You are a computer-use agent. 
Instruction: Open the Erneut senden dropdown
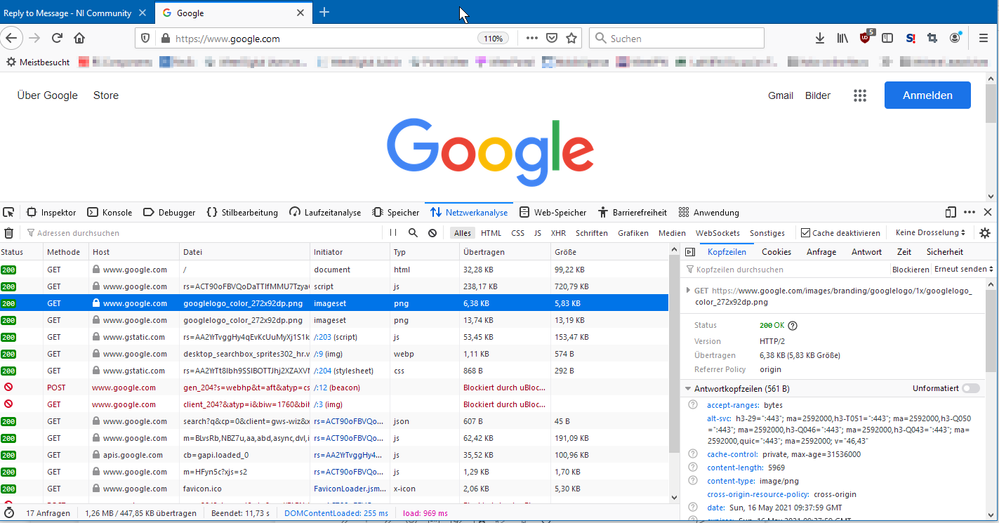(963, 269)
